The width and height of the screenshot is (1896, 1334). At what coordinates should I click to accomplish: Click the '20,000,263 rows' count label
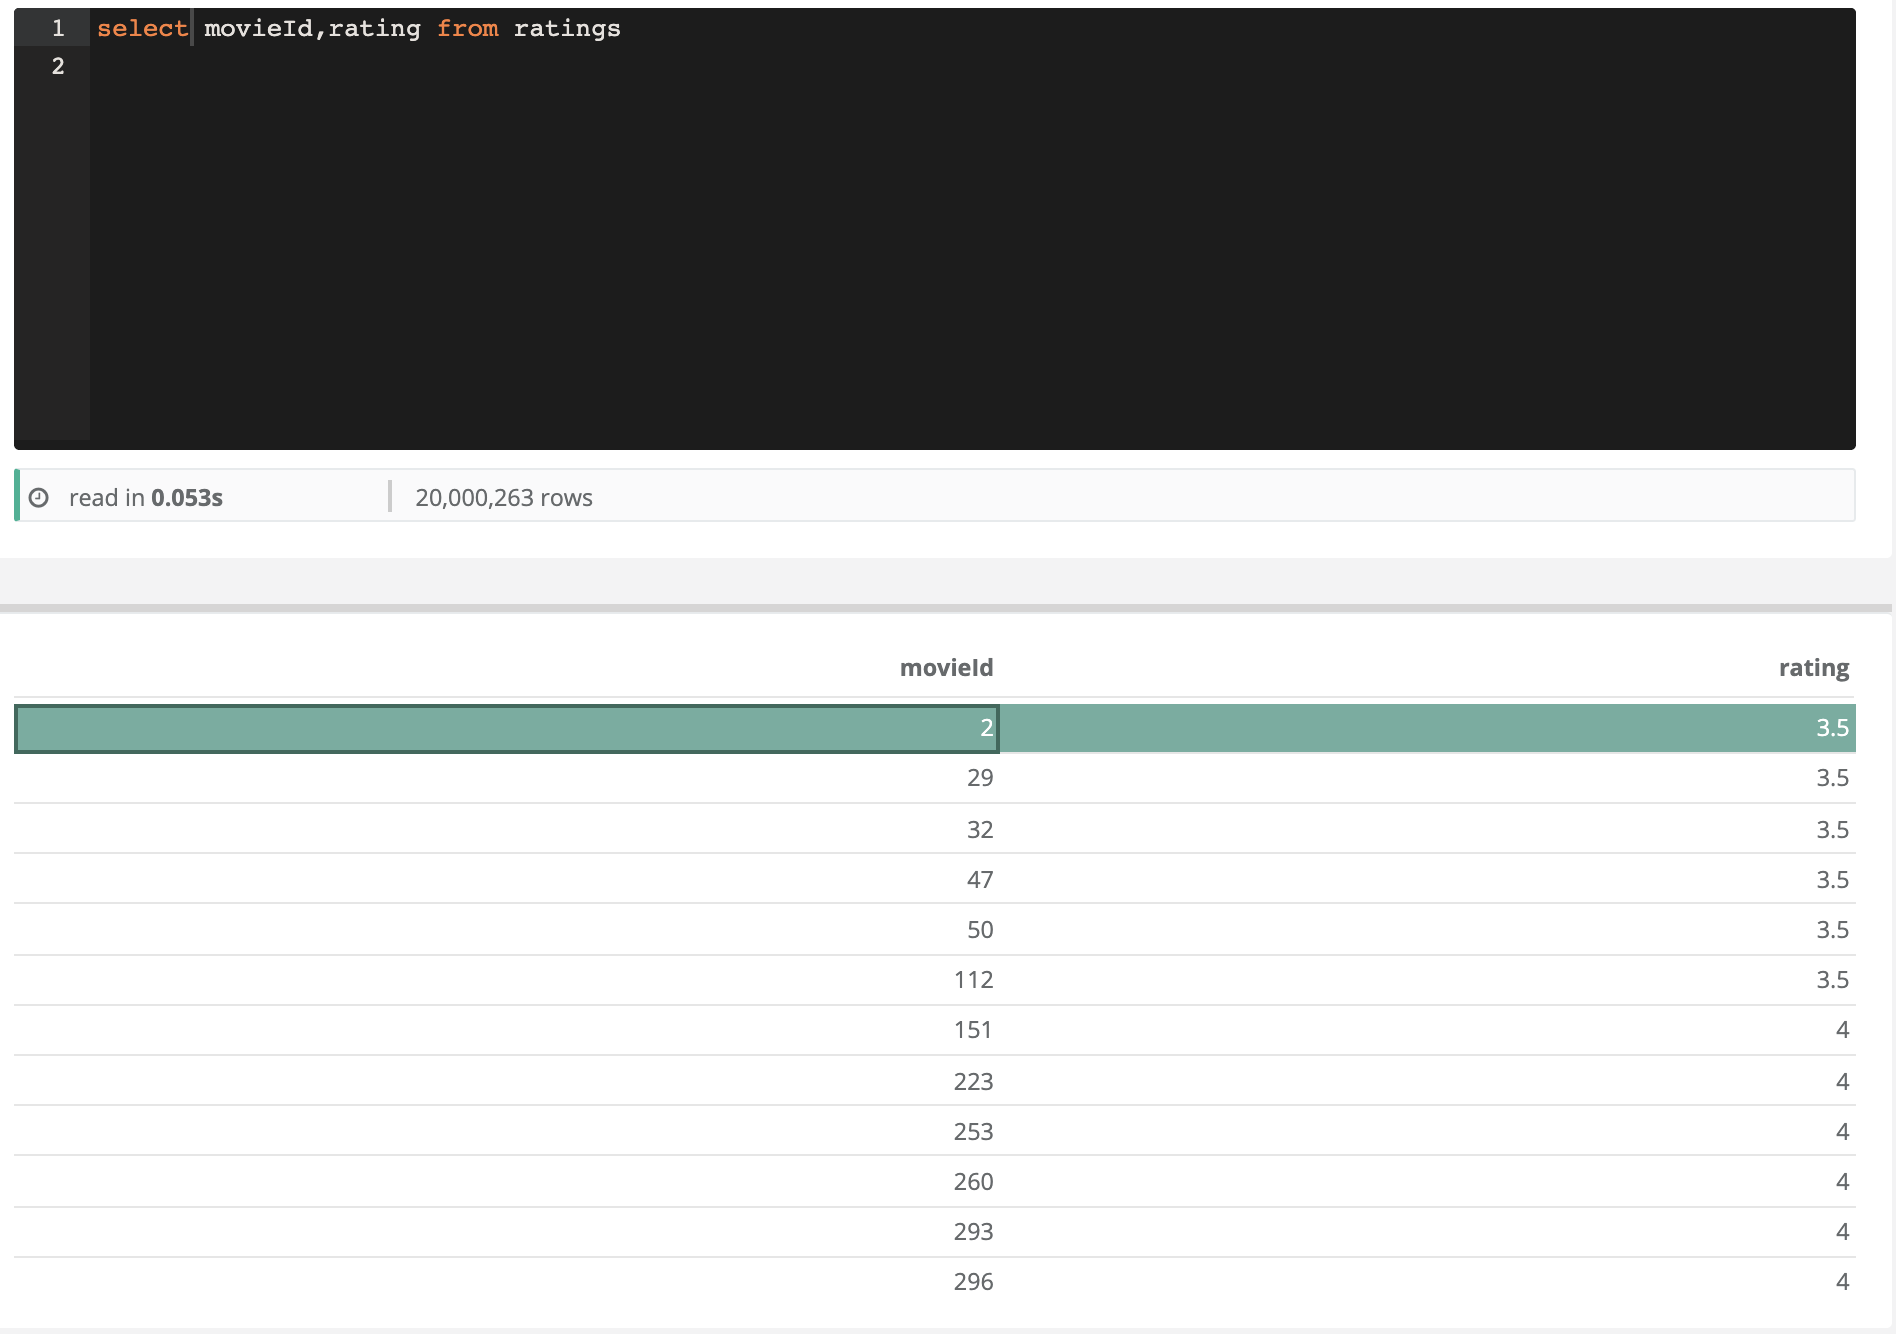point(503,498)
